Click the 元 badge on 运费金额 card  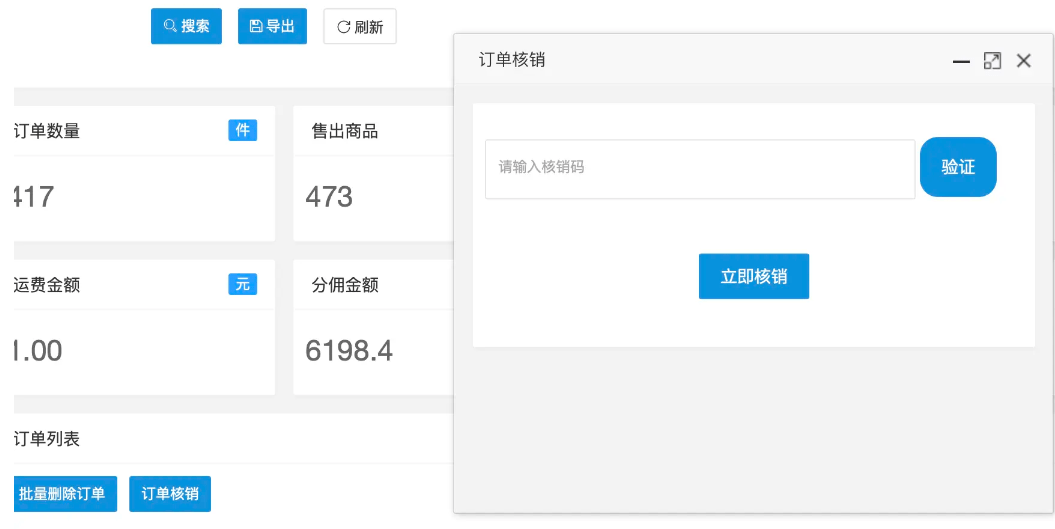[x=242, y=284]
